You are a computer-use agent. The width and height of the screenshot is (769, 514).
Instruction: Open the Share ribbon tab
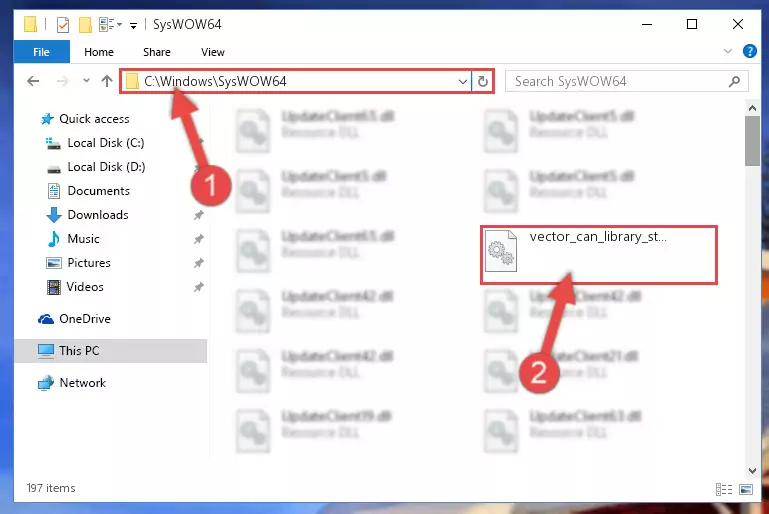[157, 52]
